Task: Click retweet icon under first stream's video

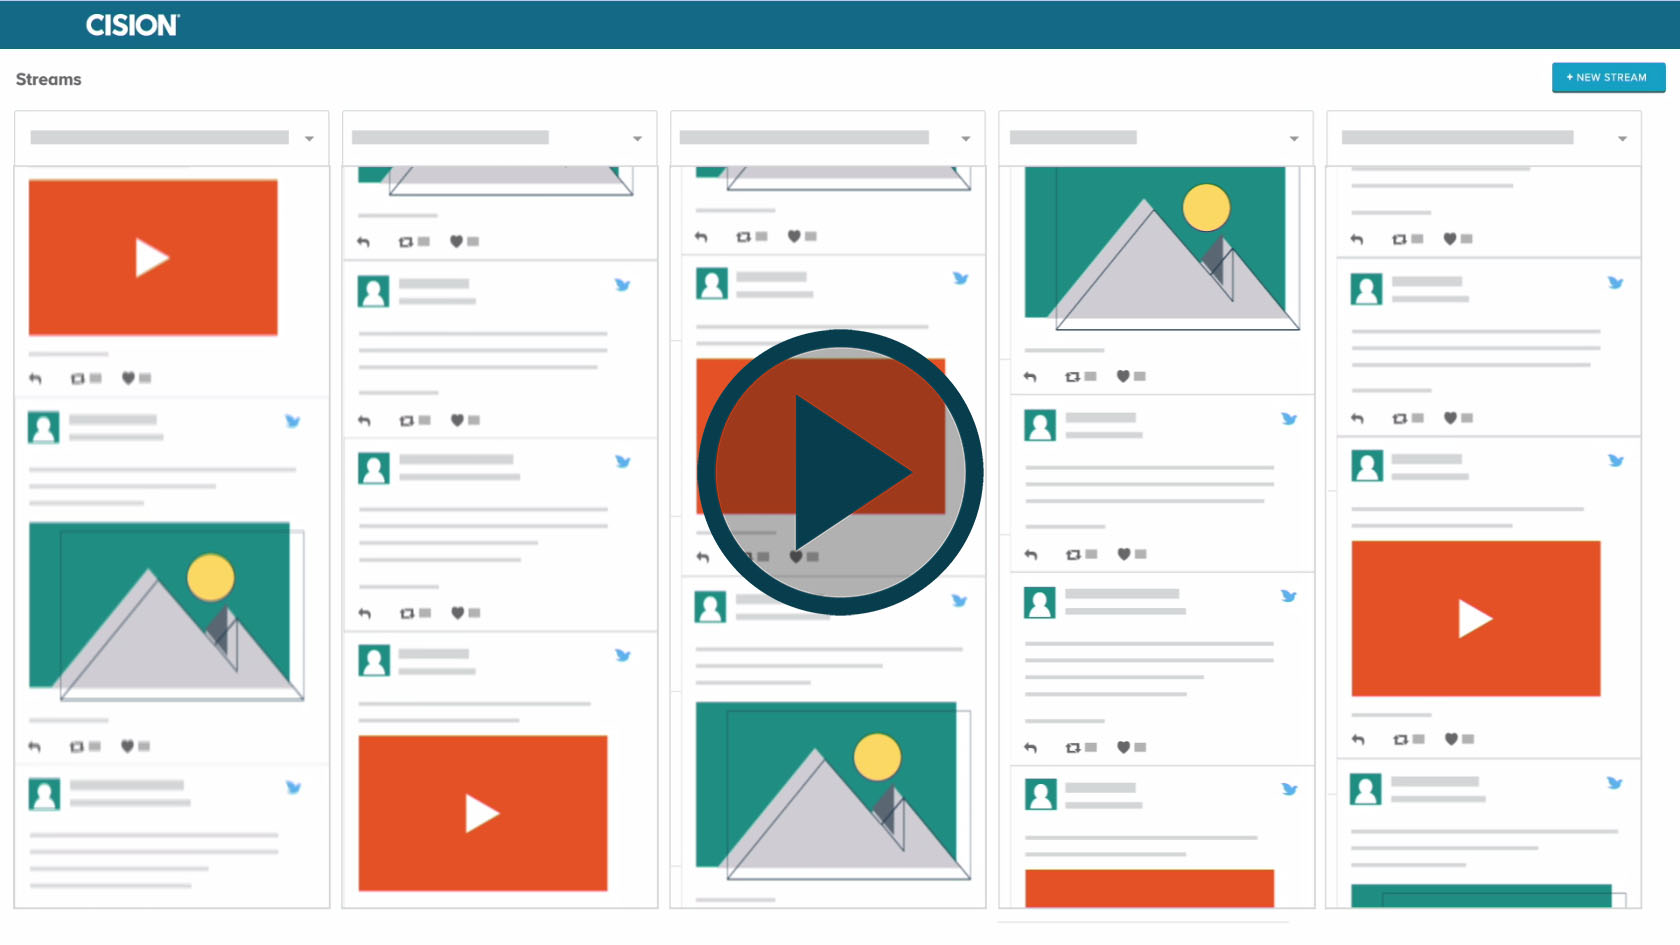Action: click(x=78, y=378)
